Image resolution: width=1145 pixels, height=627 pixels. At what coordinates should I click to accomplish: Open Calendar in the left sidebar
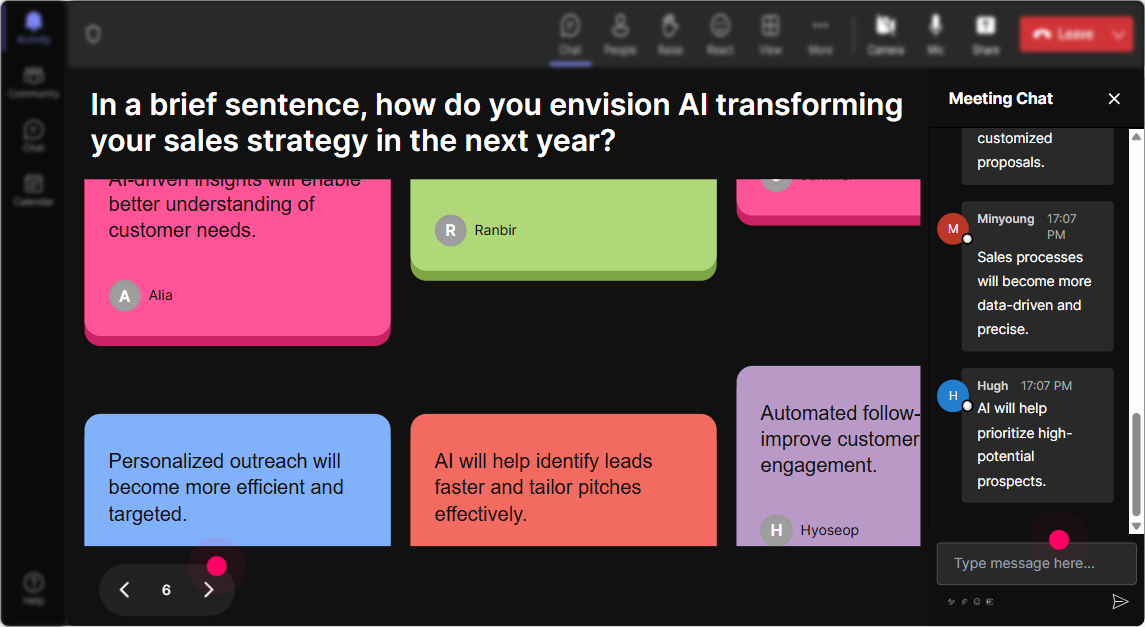(34, 190)
